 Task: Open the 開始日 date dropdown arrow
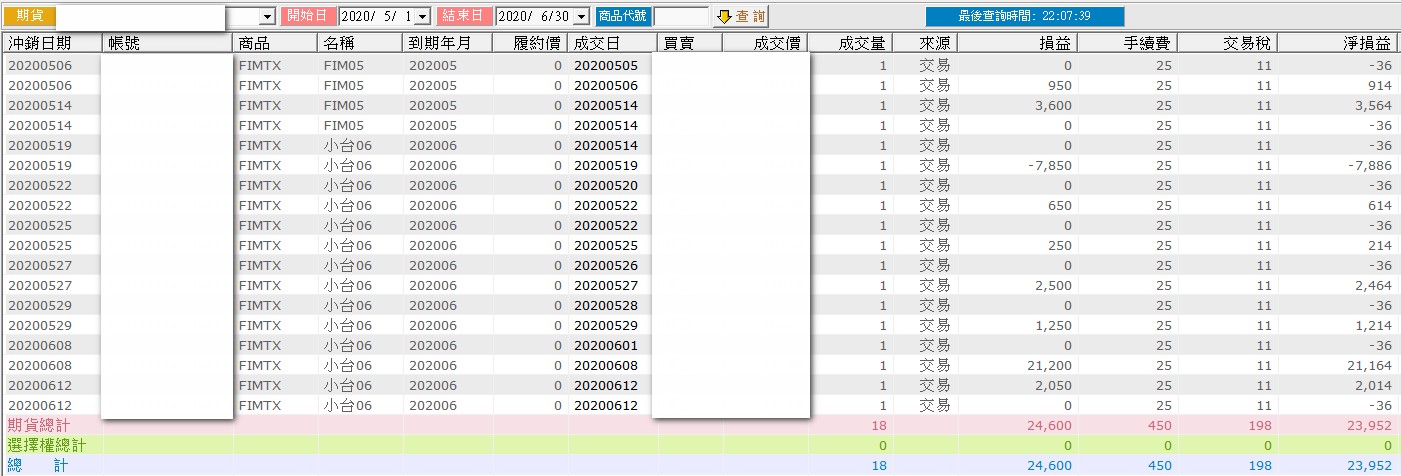pos(422,17)
